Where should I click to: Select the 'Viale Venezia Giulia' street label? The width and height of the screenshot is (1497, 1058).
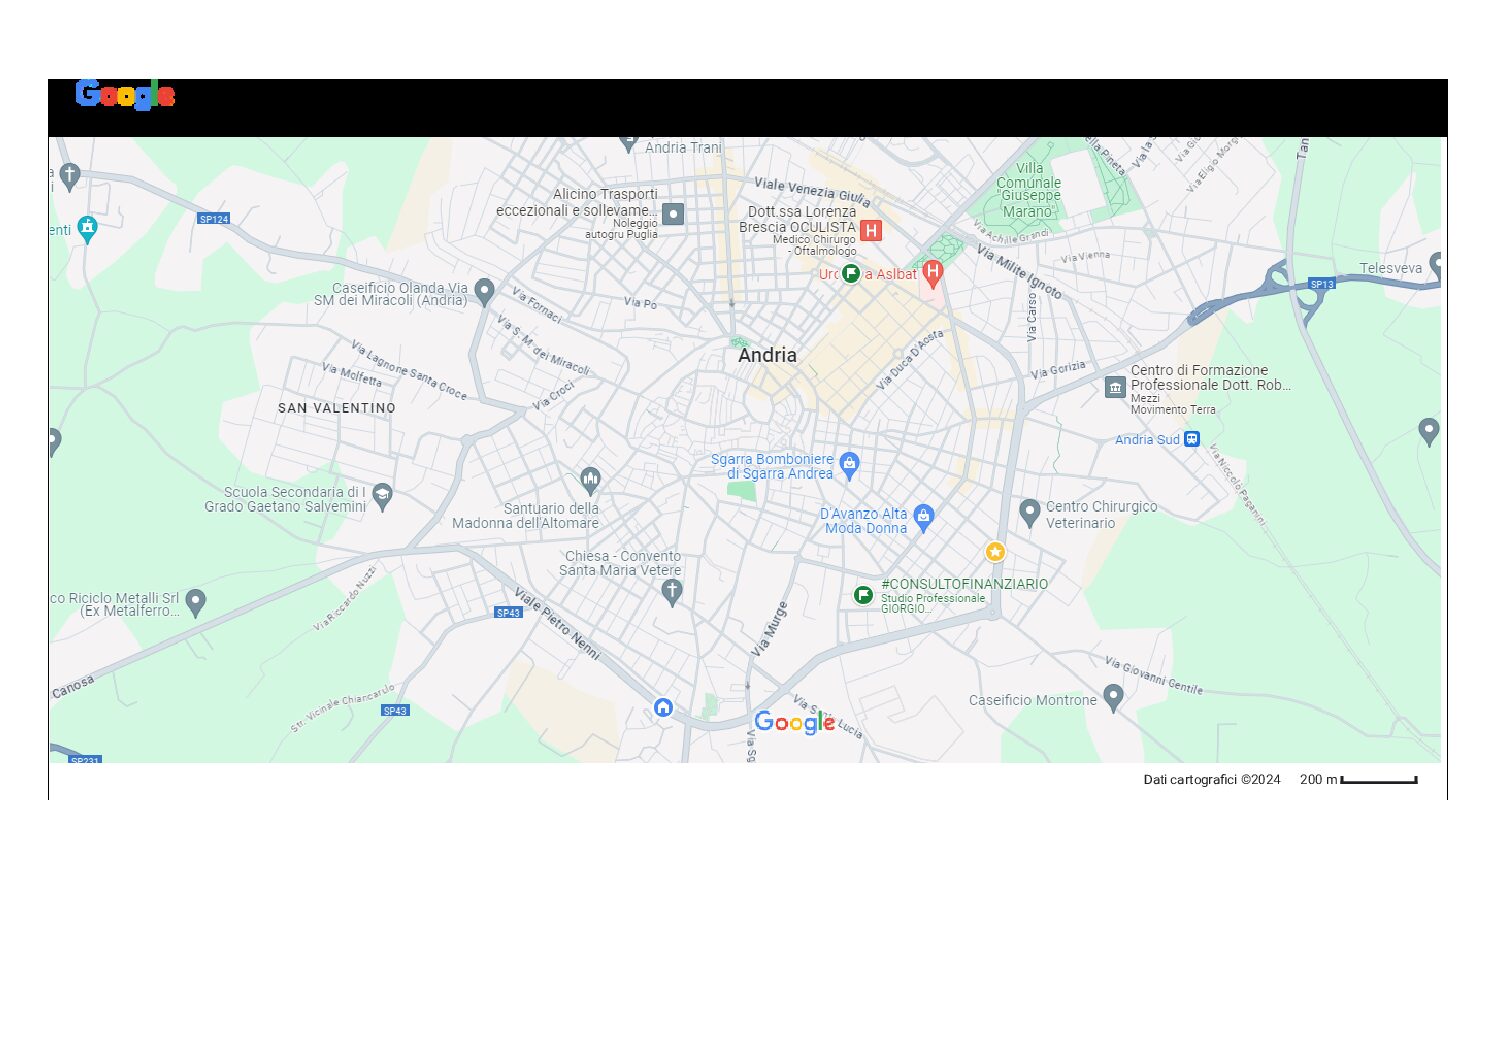[812, 190]
